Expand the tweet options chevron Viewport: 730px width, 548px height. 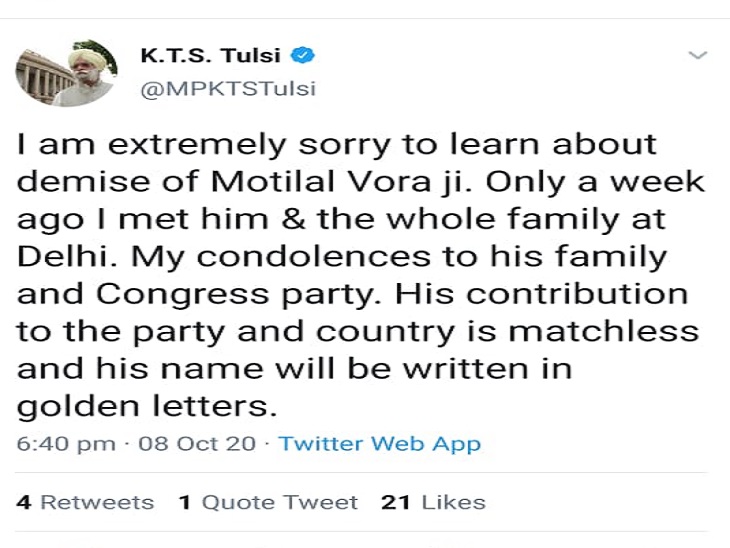coord(698,55)
